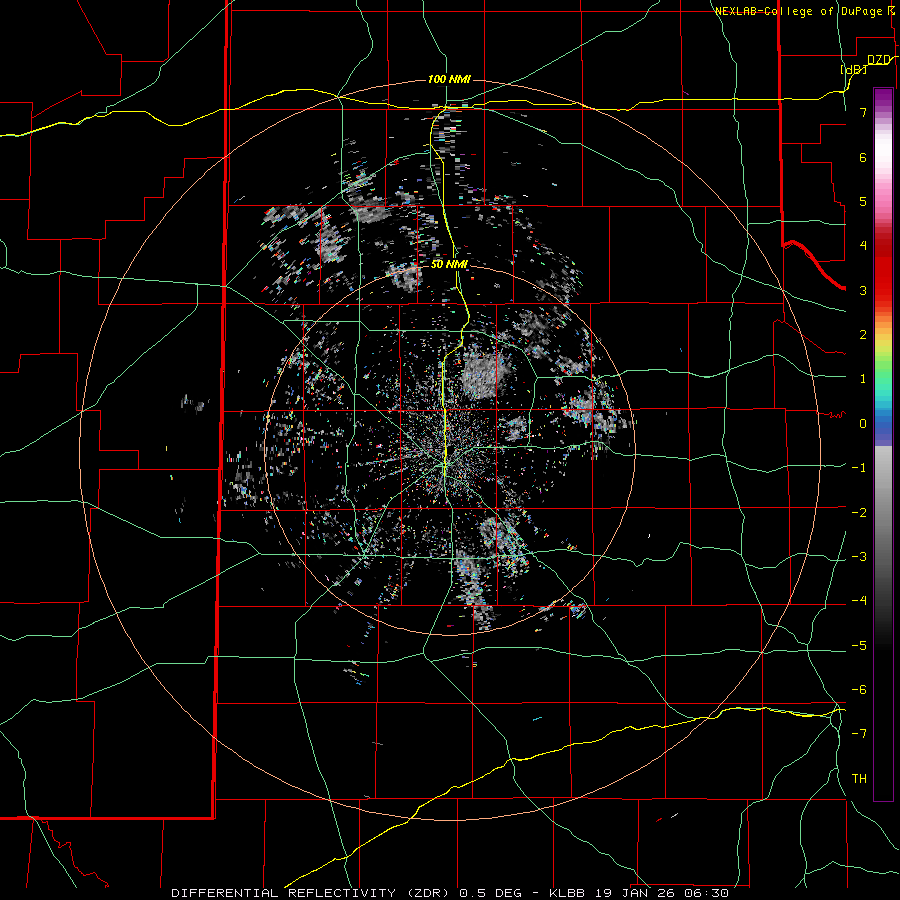
Task: Click the [dB] units label
Action: (x=854, y=69)
